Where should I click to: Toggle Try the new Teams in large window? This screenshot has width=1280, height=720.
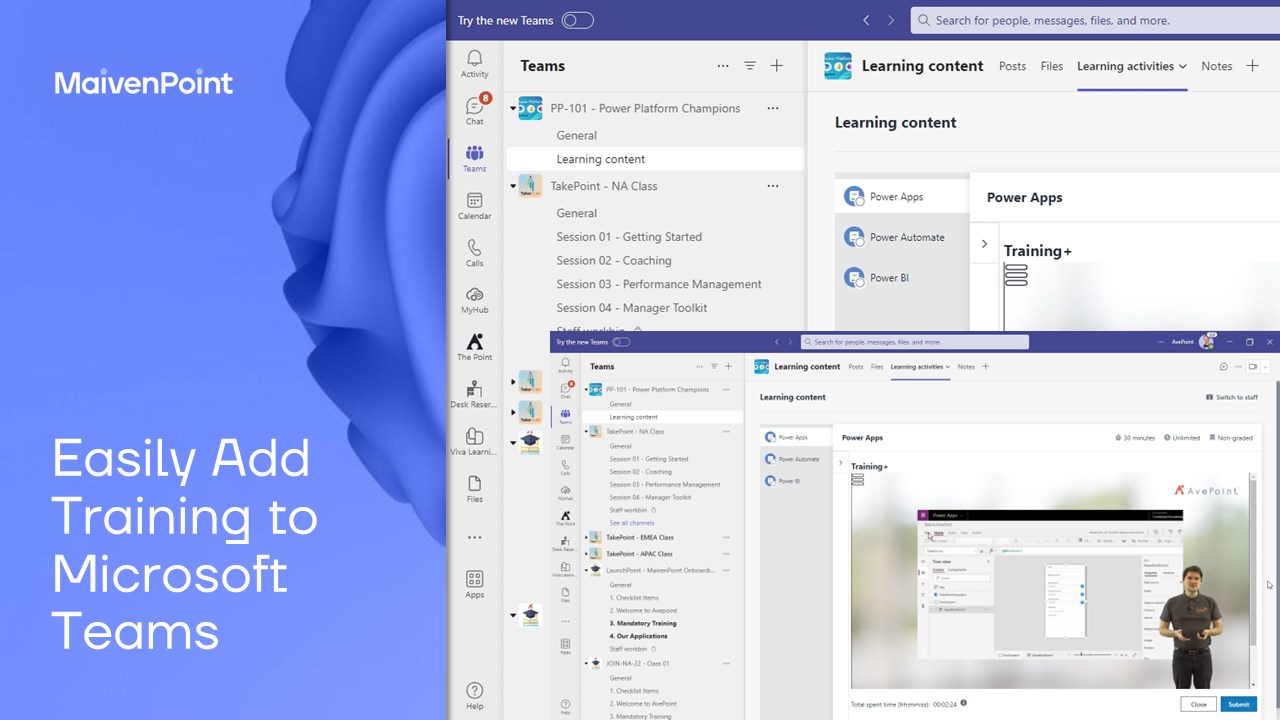click(x=577, y=20)
